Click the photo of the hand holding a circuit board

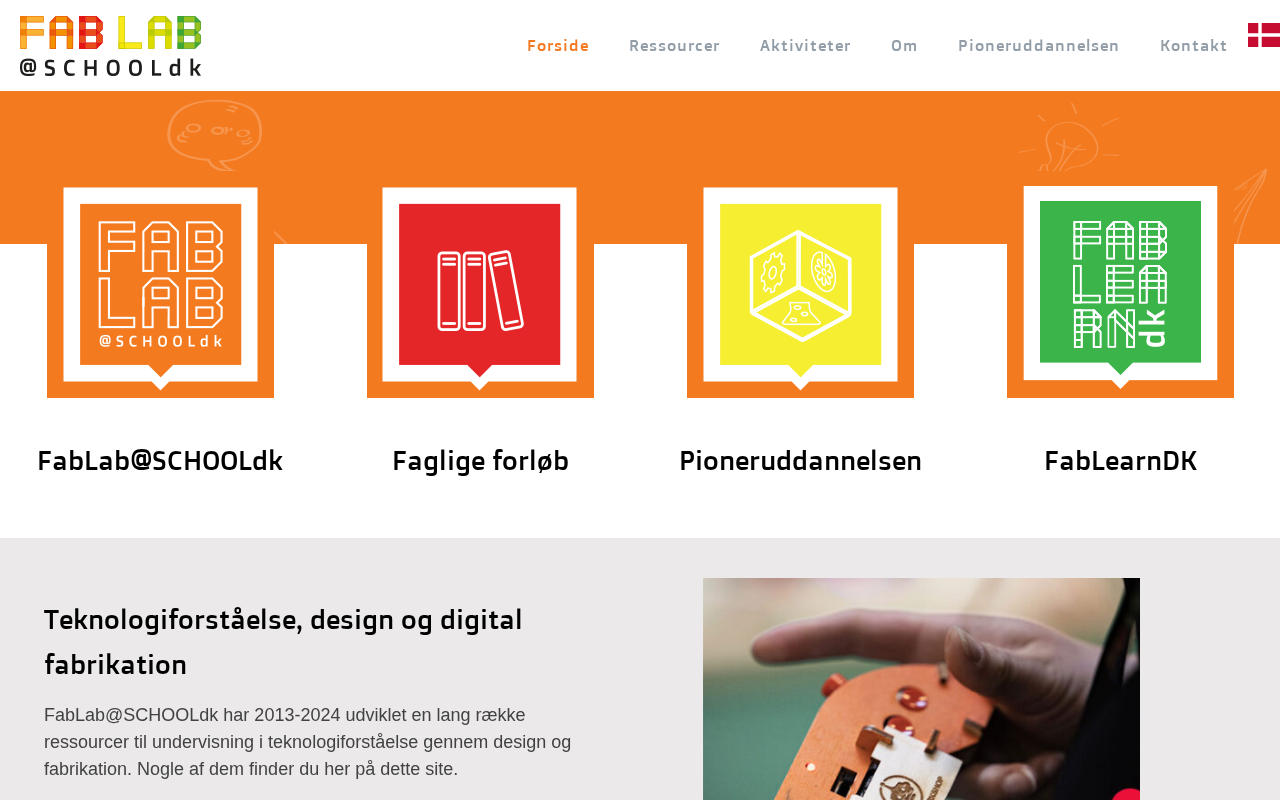pyautogui.click(x=921, y=689)
